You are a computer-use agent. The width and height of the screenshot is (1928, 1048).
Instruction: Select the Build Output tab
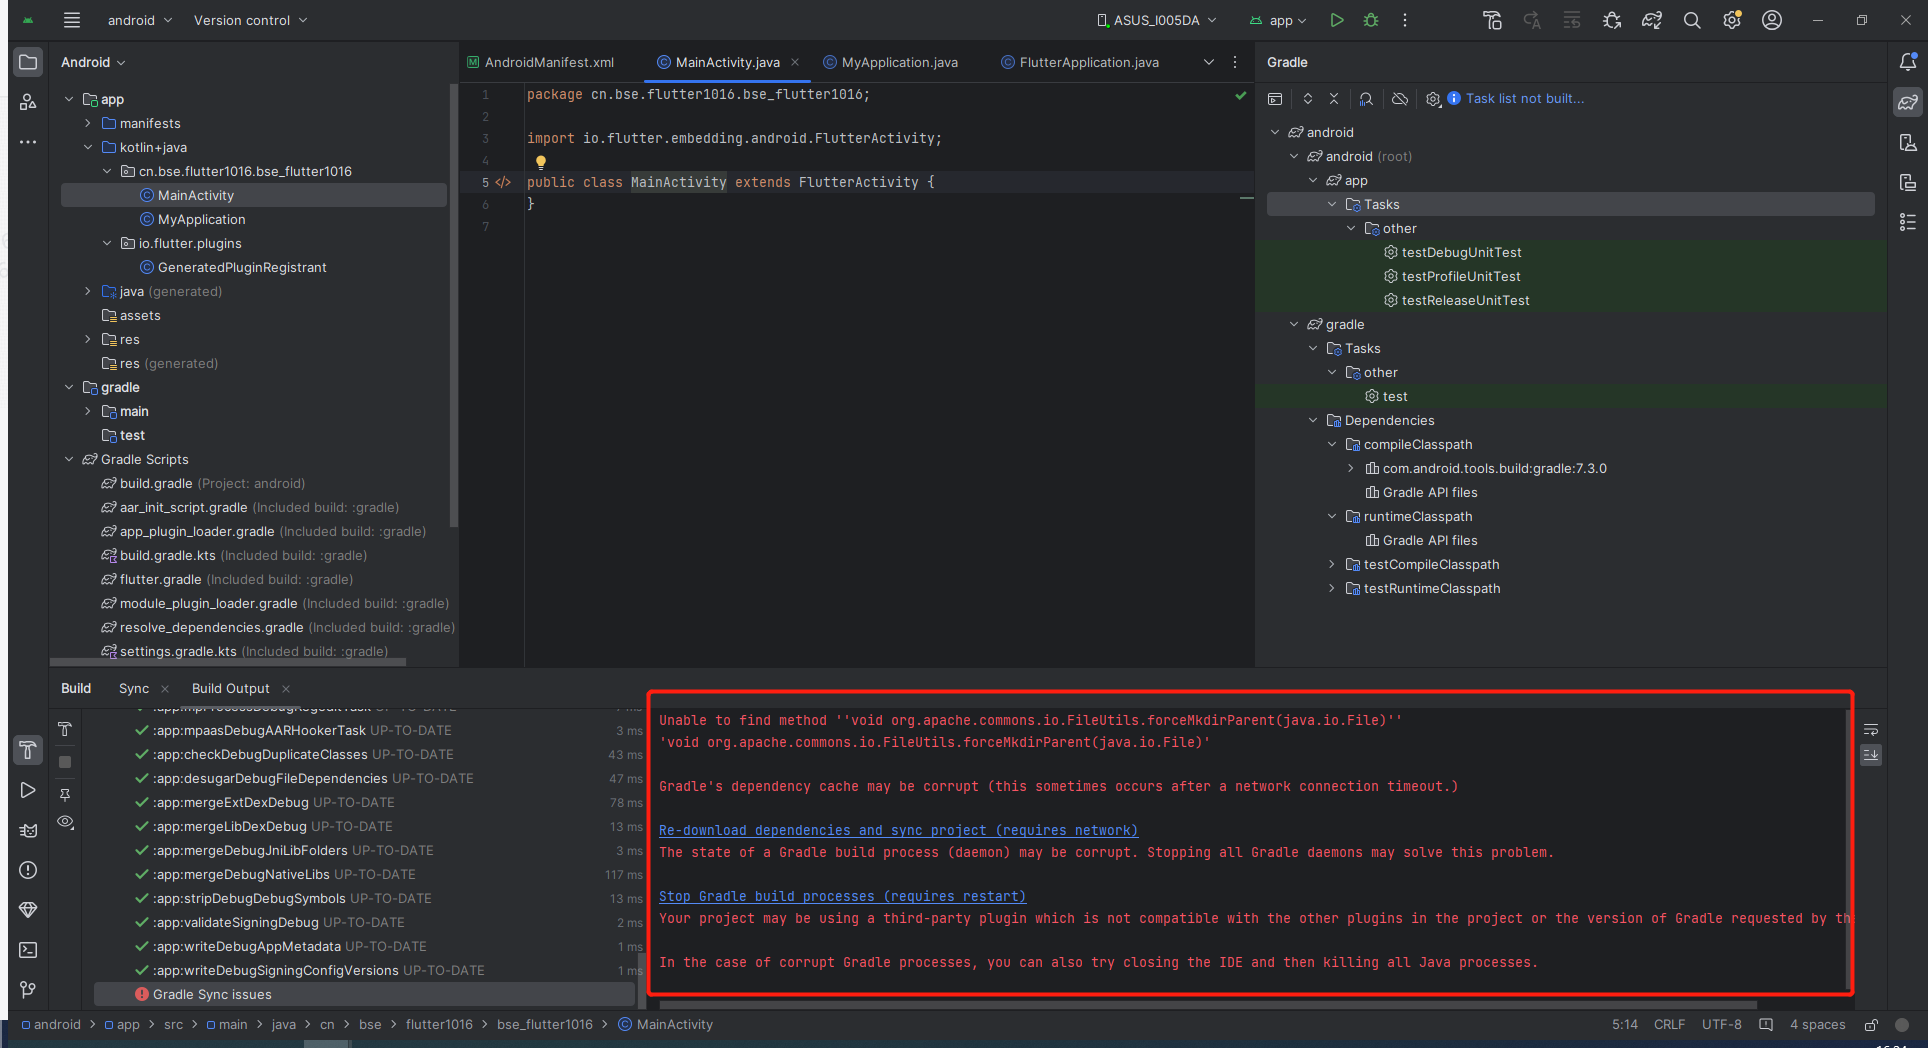click(x=231, y=689)
